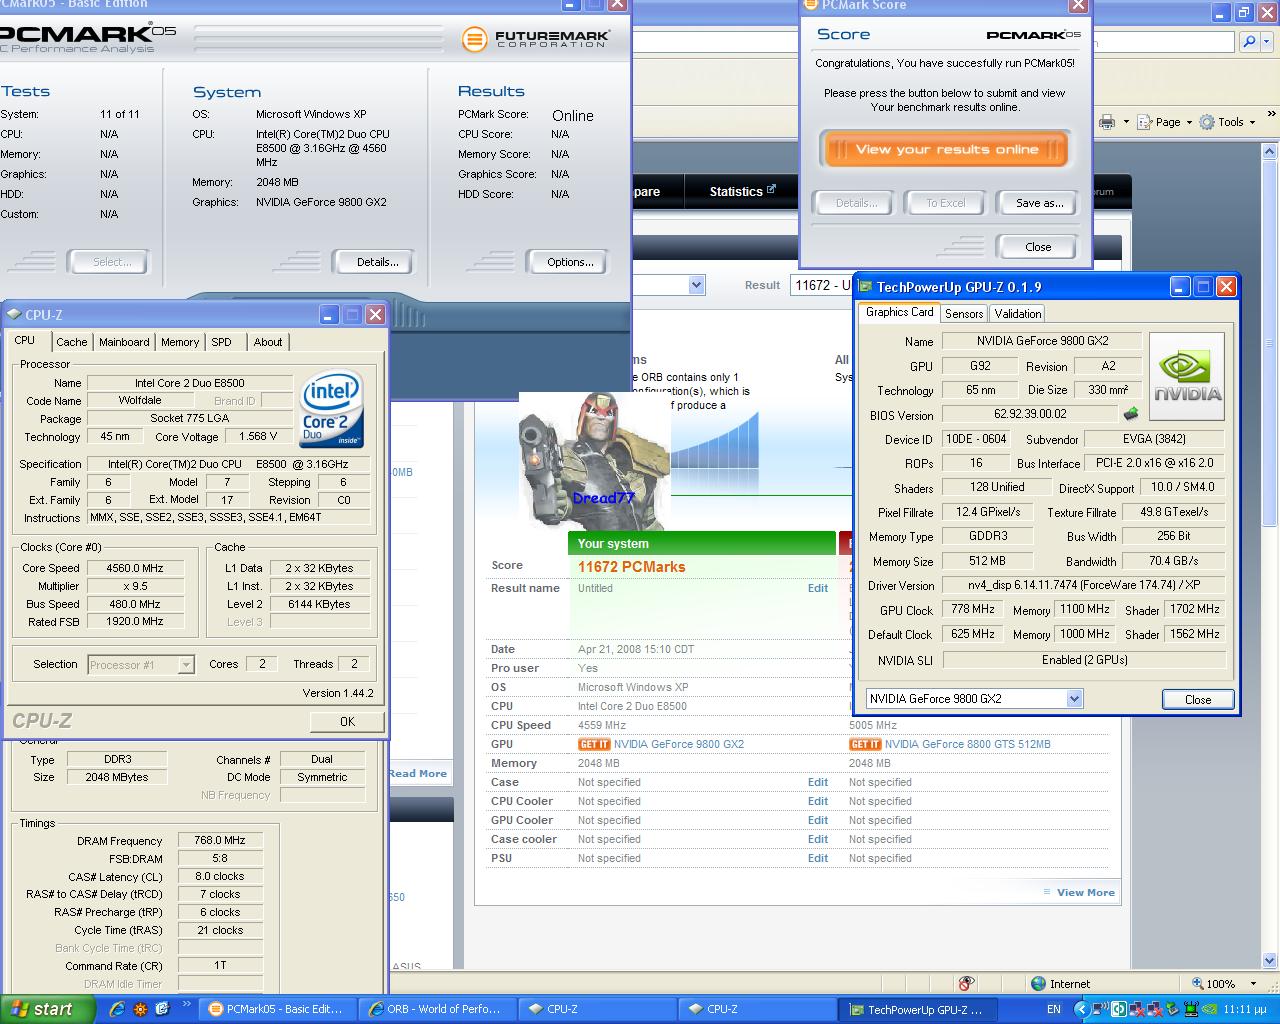
Task: Click the browser search magnifier icon
Action: click(x=1249, y=42)
